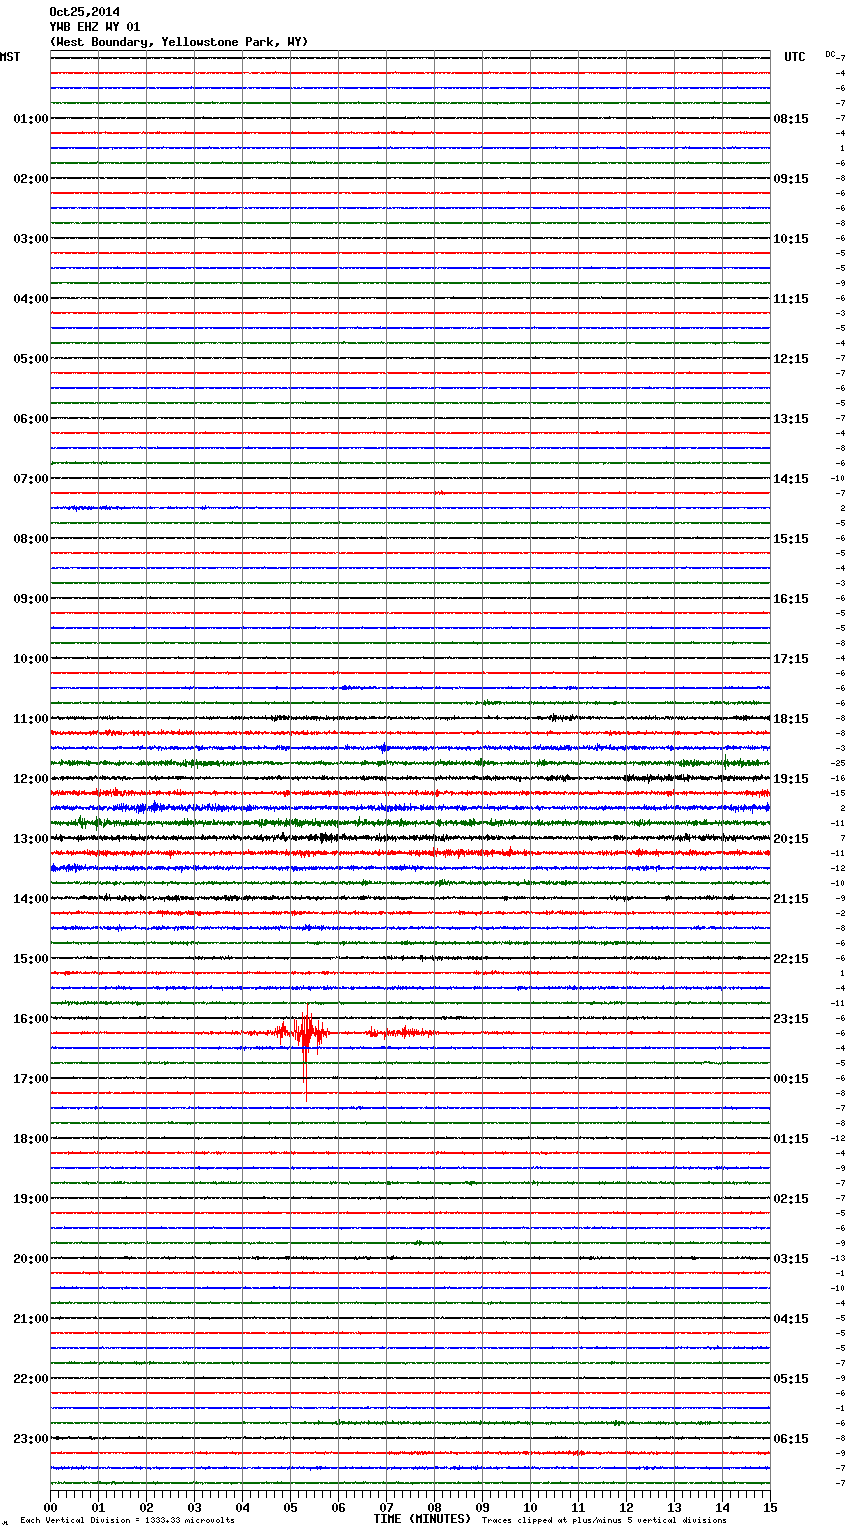Select the 19:00 MST time label
Screen dimensions: 850x1534
point(31,1199)
